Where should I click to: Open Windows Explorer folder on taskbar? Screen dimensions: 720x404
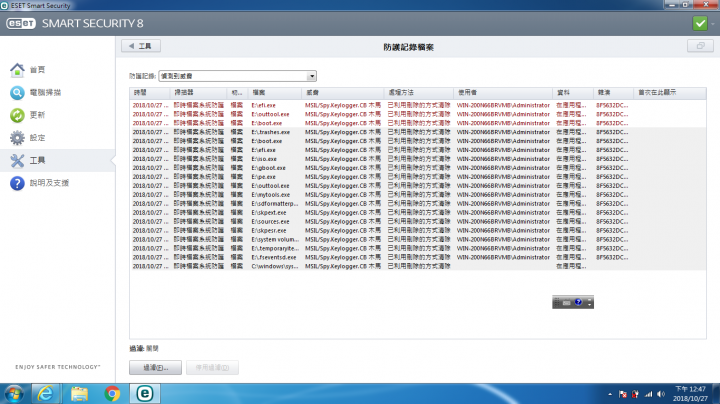(79, 393)
